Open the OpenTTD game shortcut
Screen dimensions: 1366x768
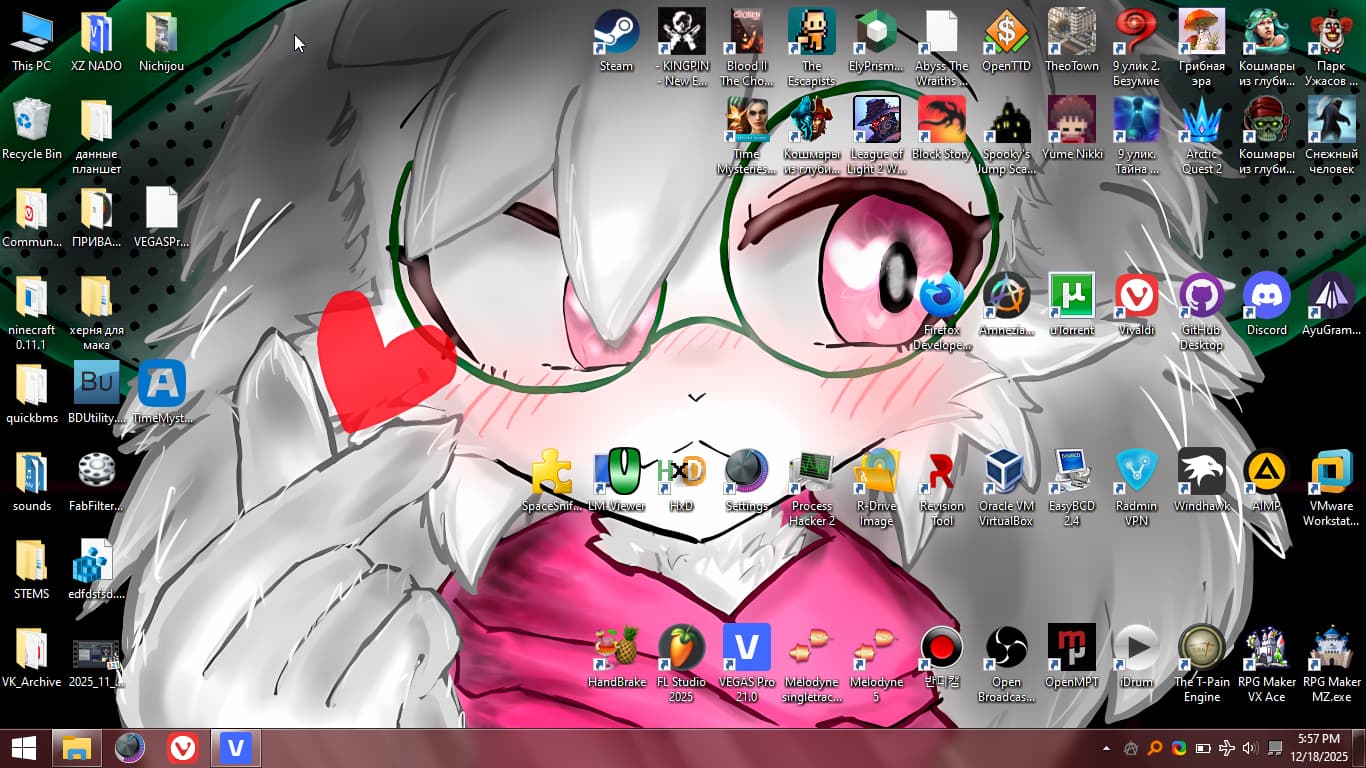click(x=1006, y=34)
